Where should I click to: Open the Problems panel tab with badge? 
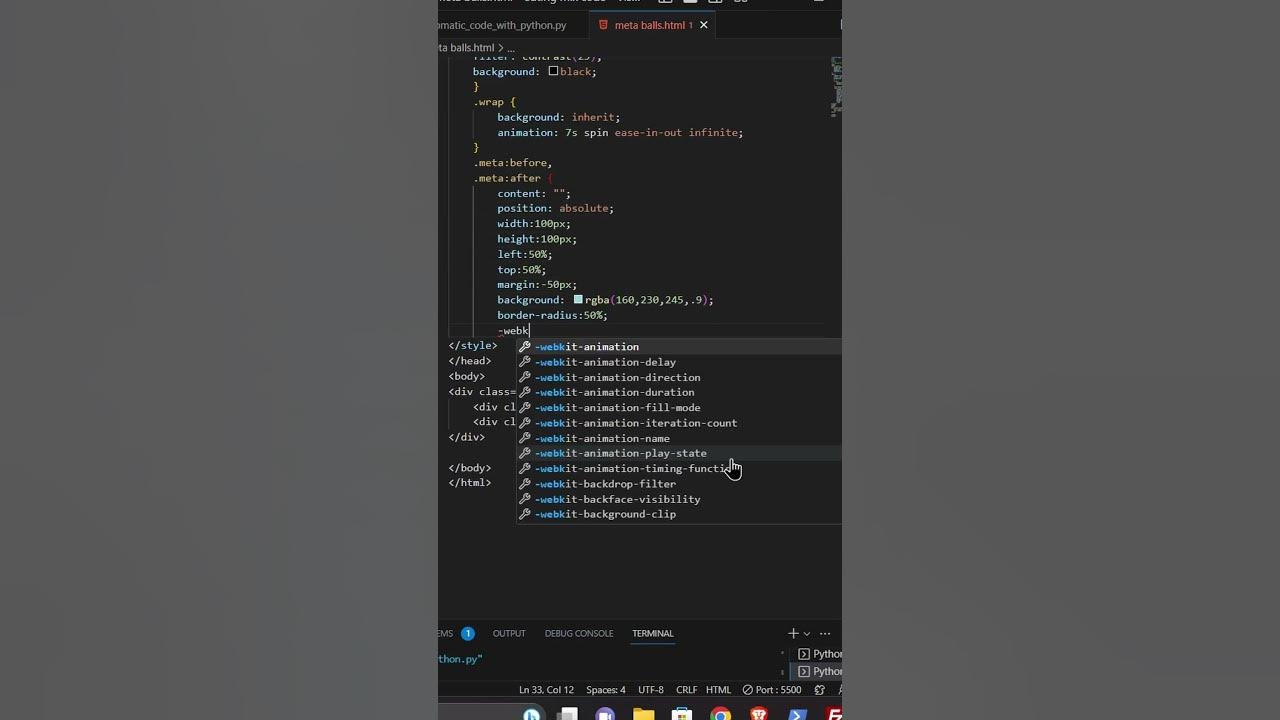(456, 633)
